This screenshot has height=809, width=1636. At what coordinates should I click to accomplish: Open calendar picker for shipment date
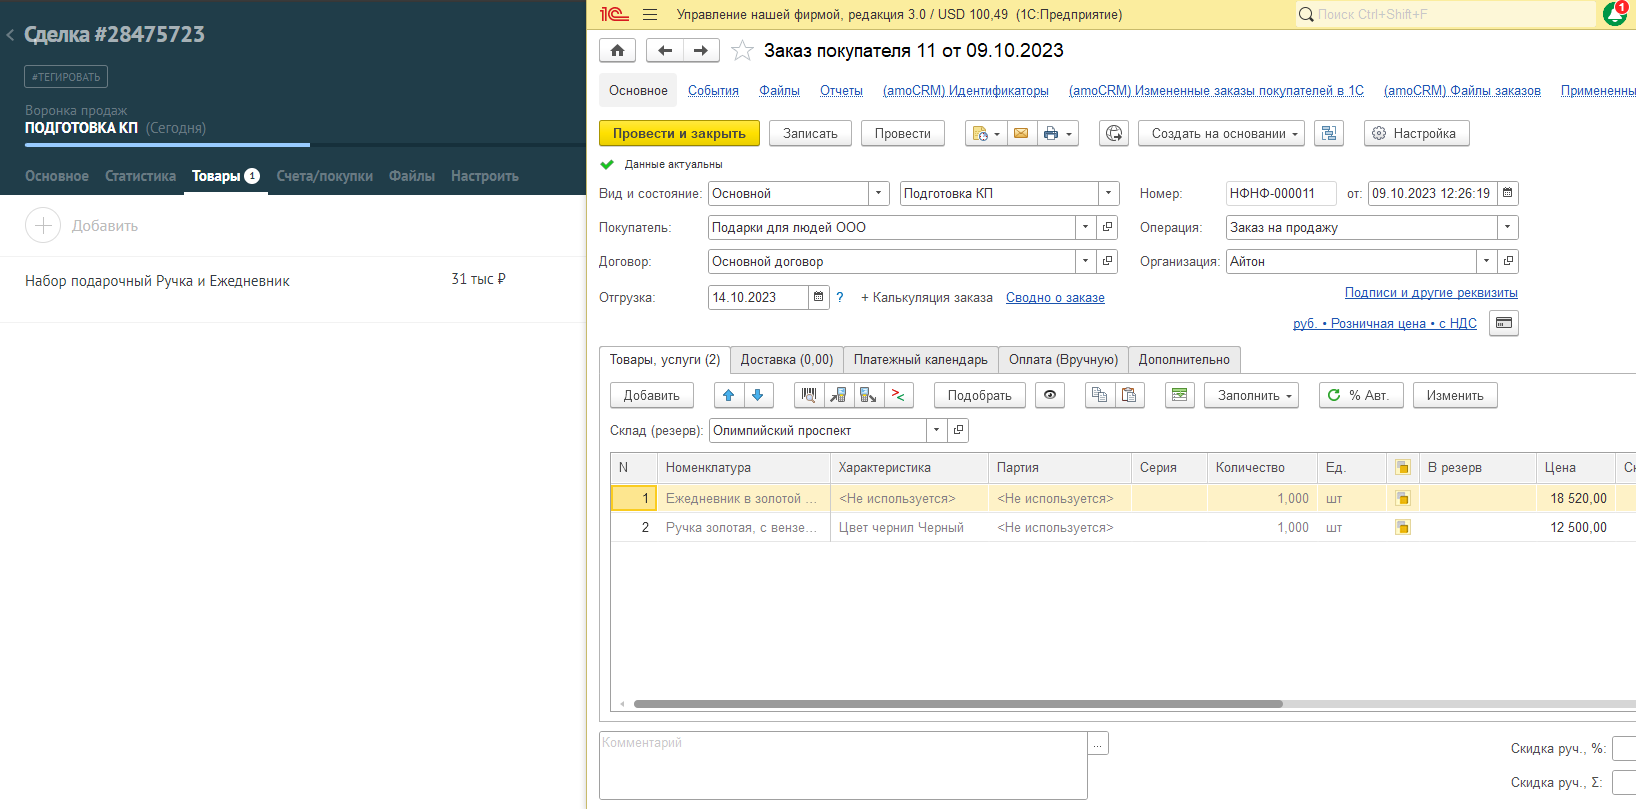coord(818,297)
